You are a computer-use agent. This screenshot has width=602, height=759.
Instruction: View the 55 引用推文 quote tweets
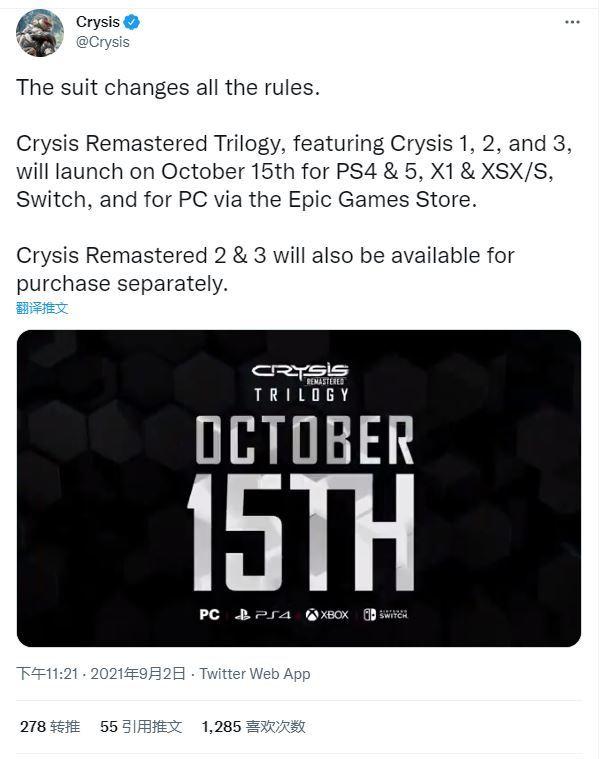tap(141, 726)
